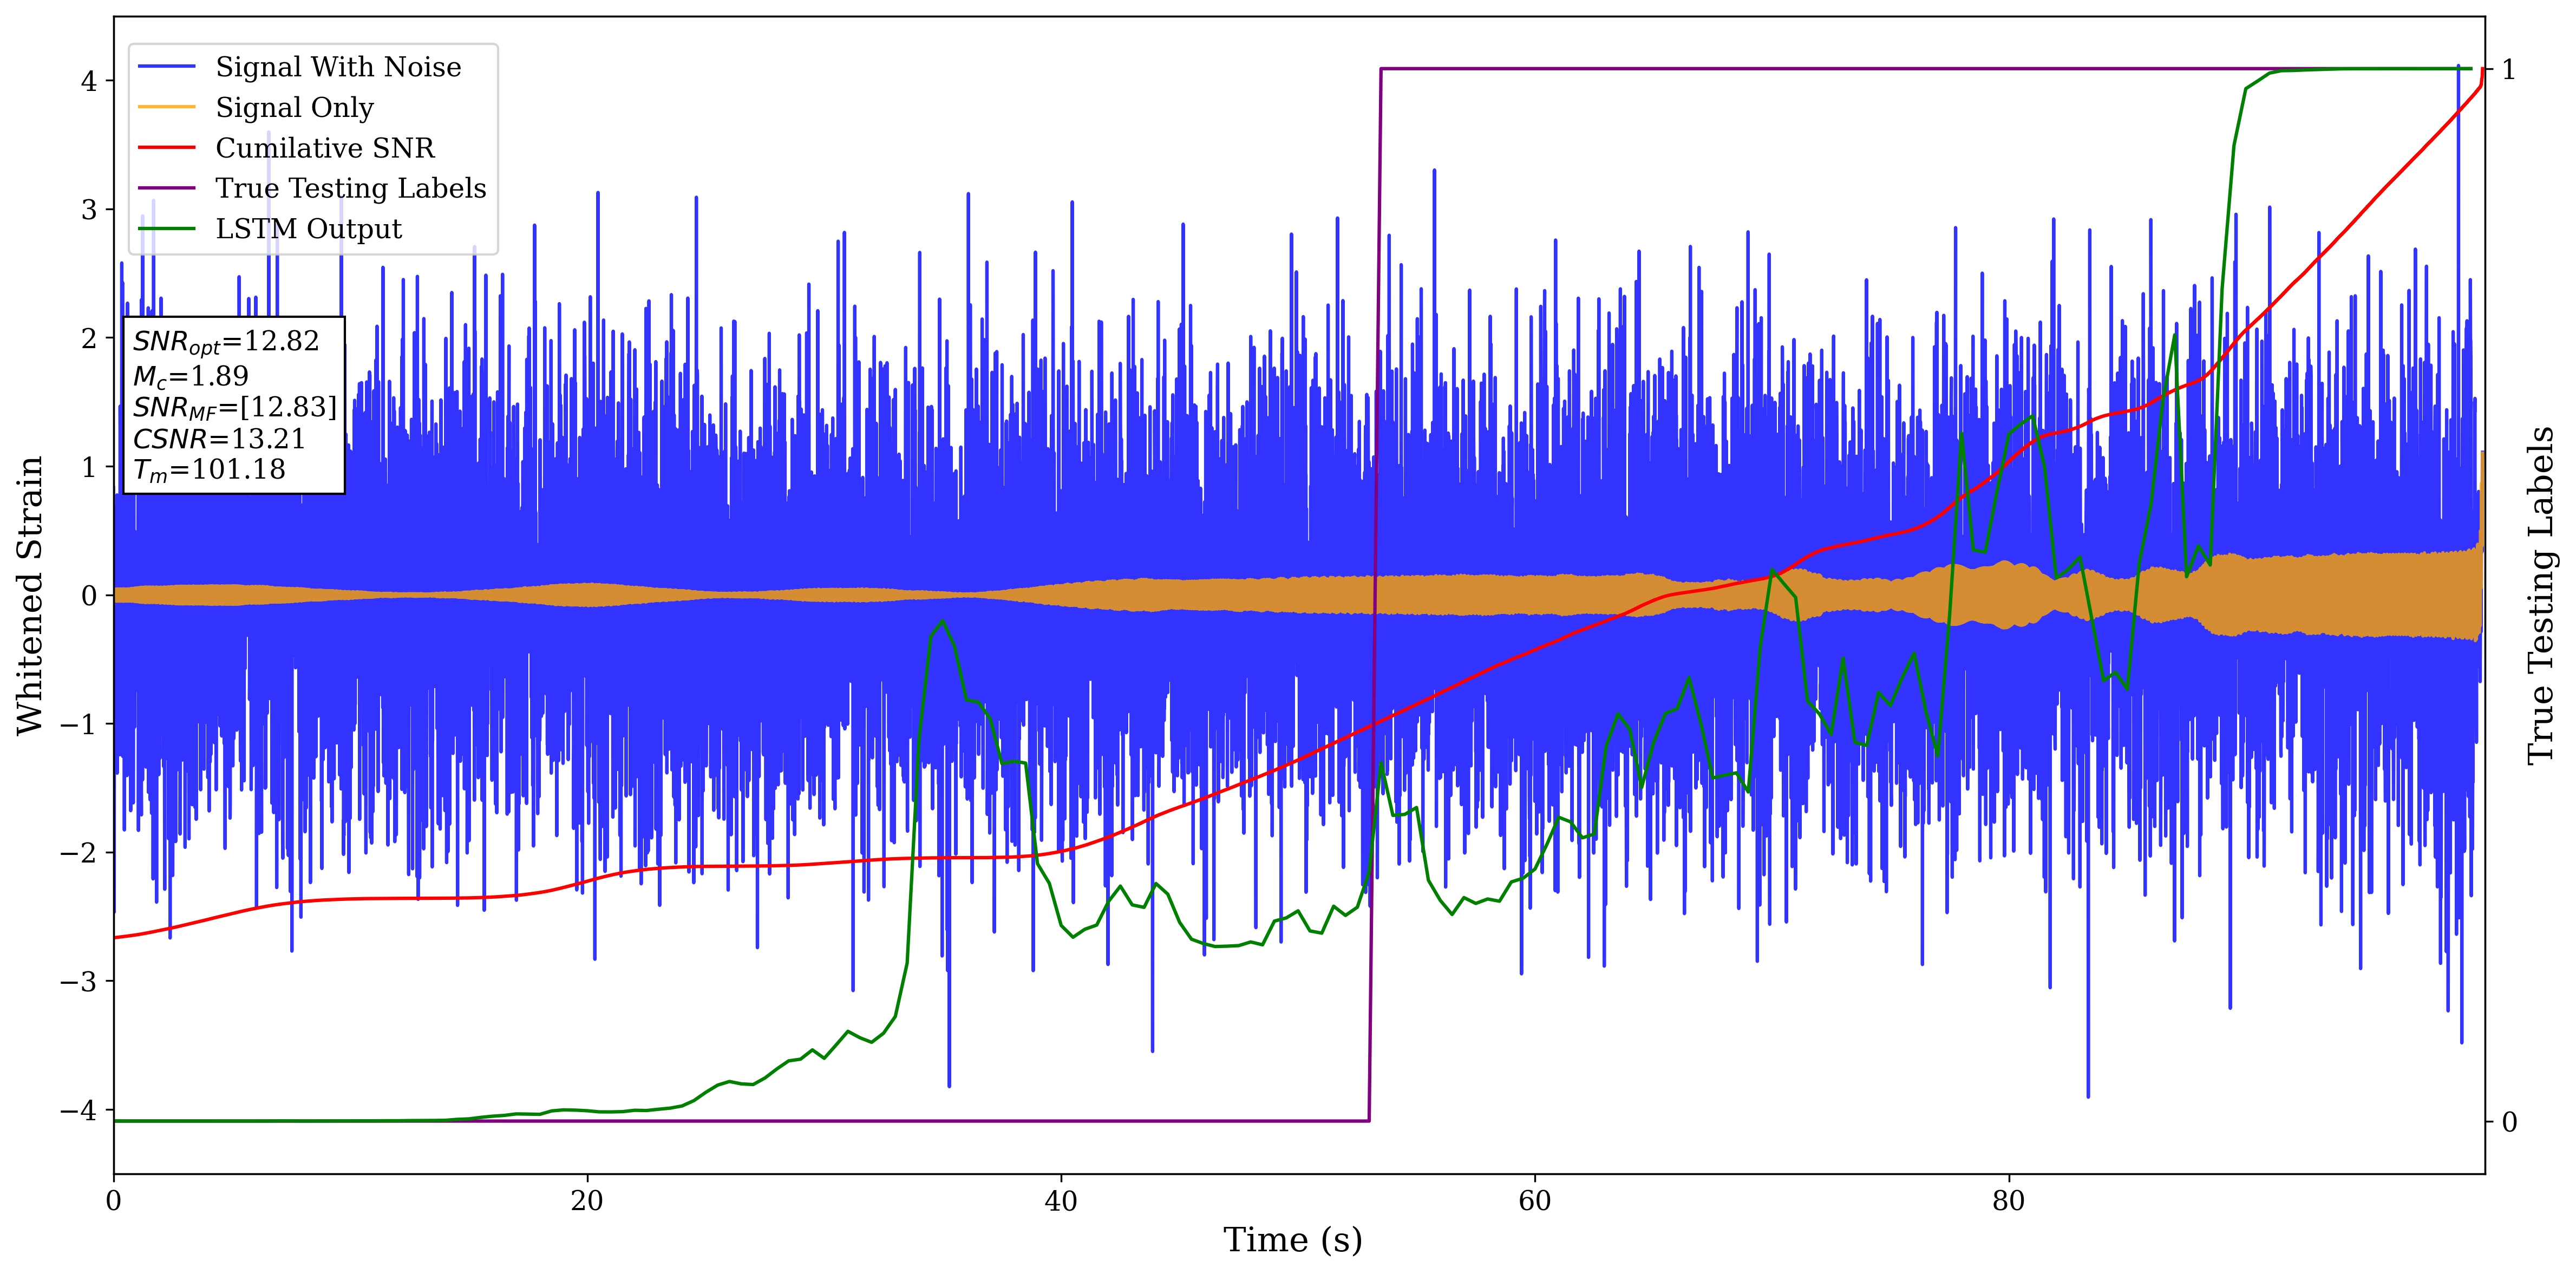Click the blue legend line swatch
This screenshot has width=2576, height=1274.
pyautogui.click(x=166, y=67)
